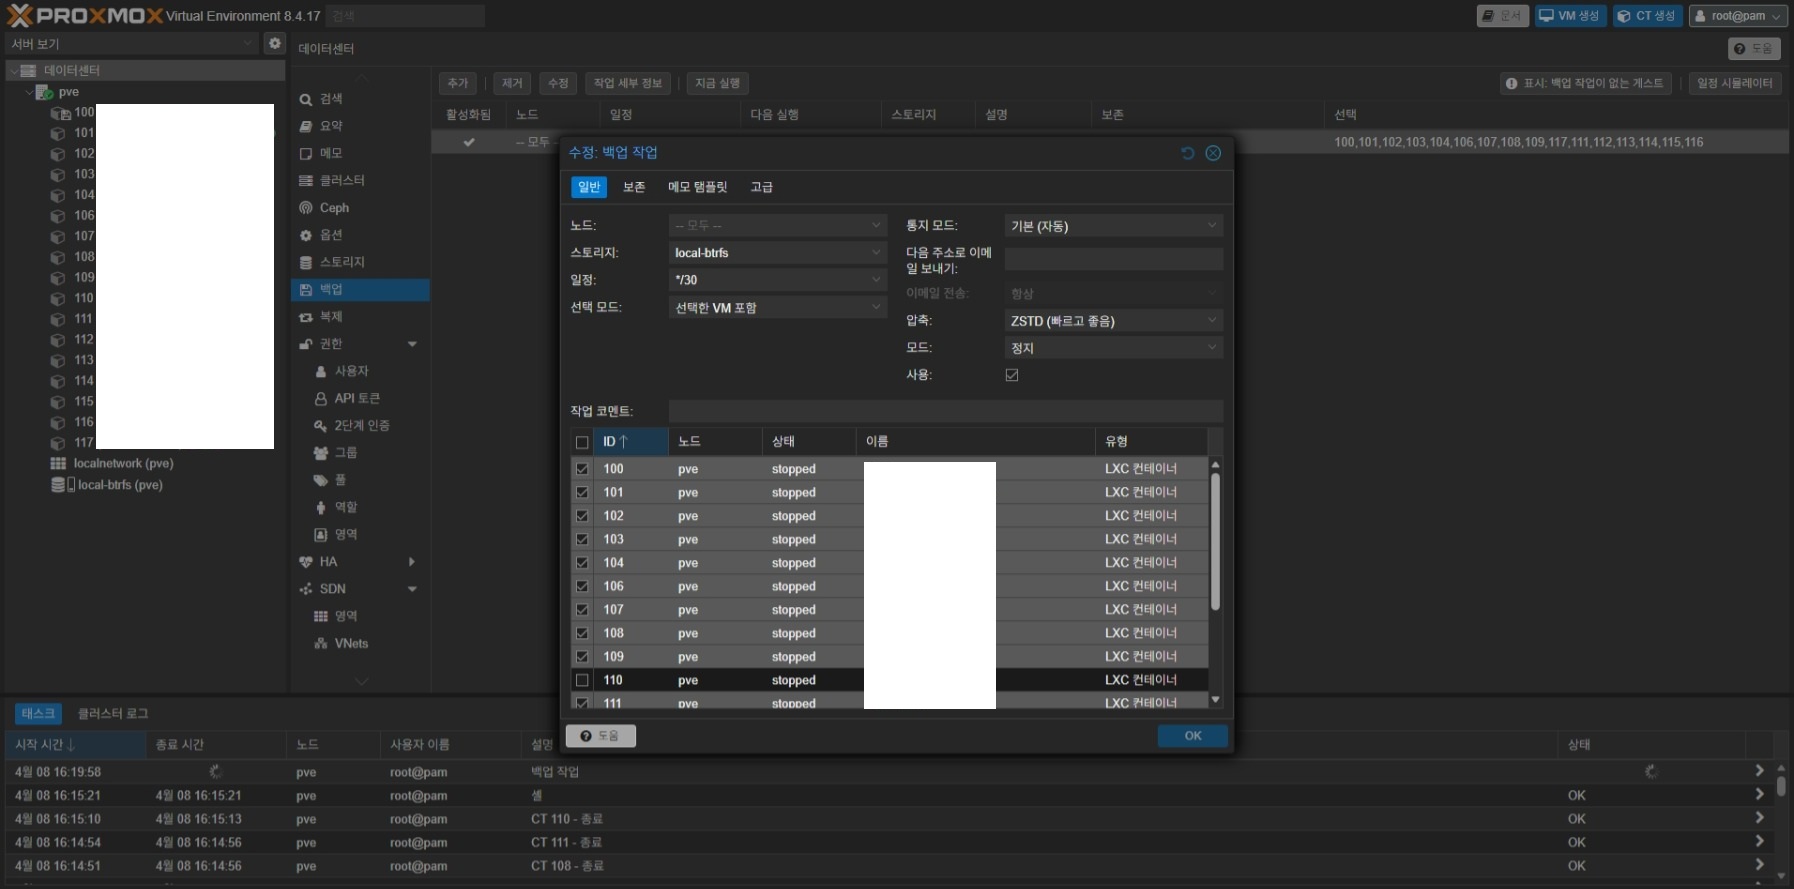Click the gear icon beside server view
Screen dimensions: 1794x889
click(275, 43)
